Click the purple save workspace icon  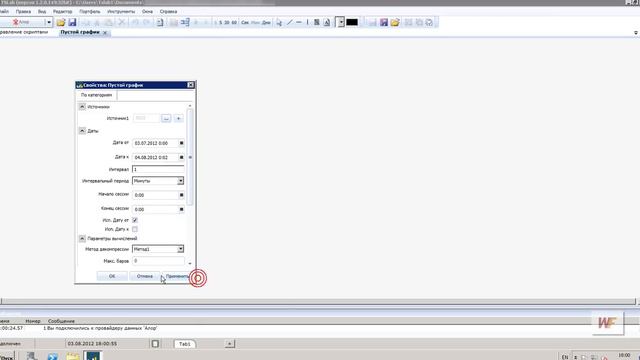384,22
